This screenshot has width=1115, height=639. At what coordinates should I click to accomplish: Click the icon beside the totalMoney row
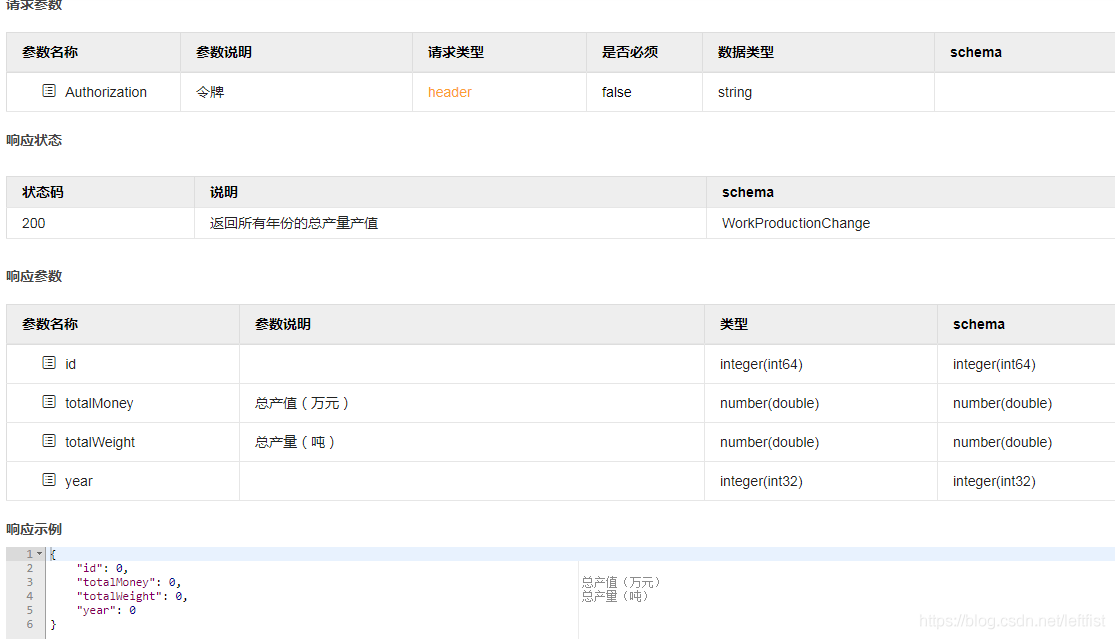point(49,402)
